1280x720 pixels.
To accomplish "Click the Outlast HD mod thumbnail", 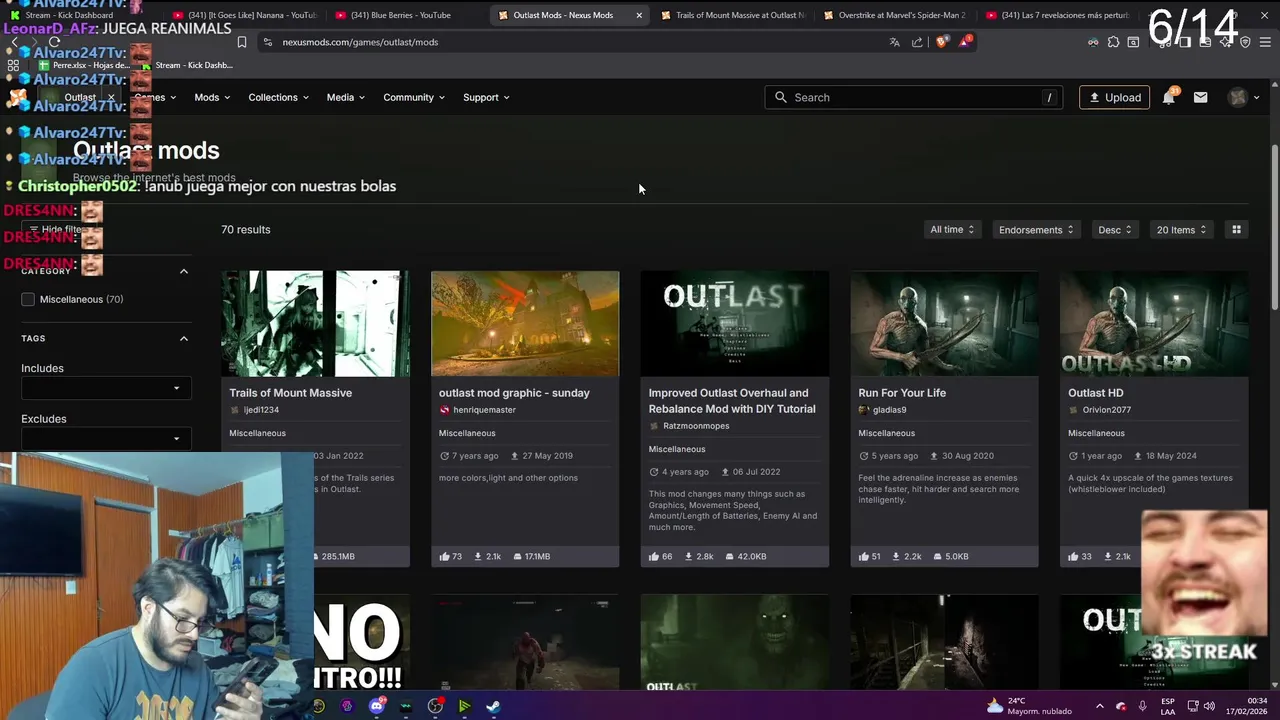I will coord(1154,323).
